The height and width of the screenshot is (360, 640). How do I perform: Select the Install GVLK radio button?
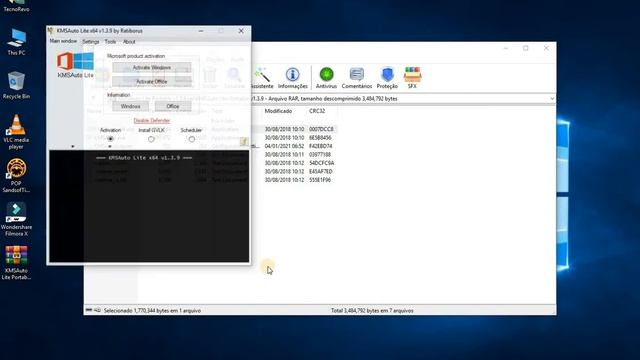click(151, 139)
